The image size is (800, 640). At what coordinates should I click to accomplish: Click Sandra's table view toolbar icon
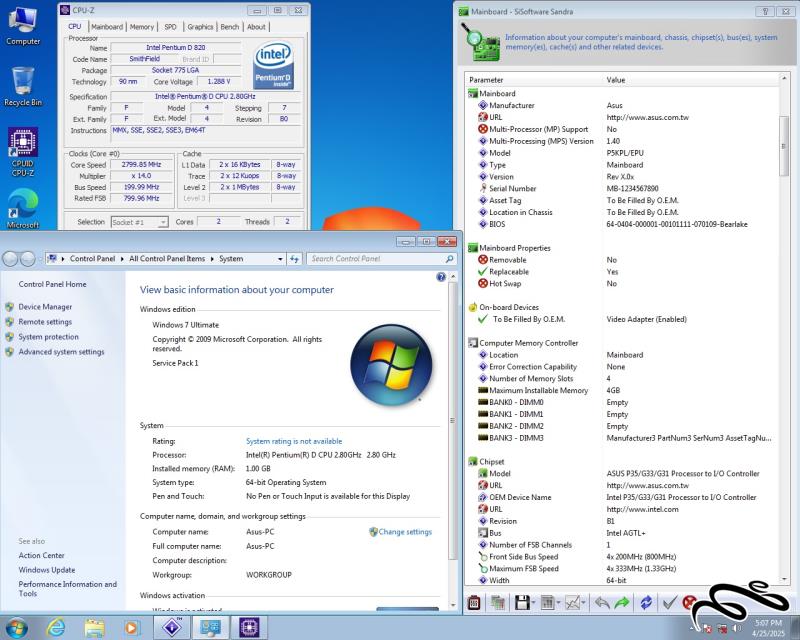(x=547, y=603)
